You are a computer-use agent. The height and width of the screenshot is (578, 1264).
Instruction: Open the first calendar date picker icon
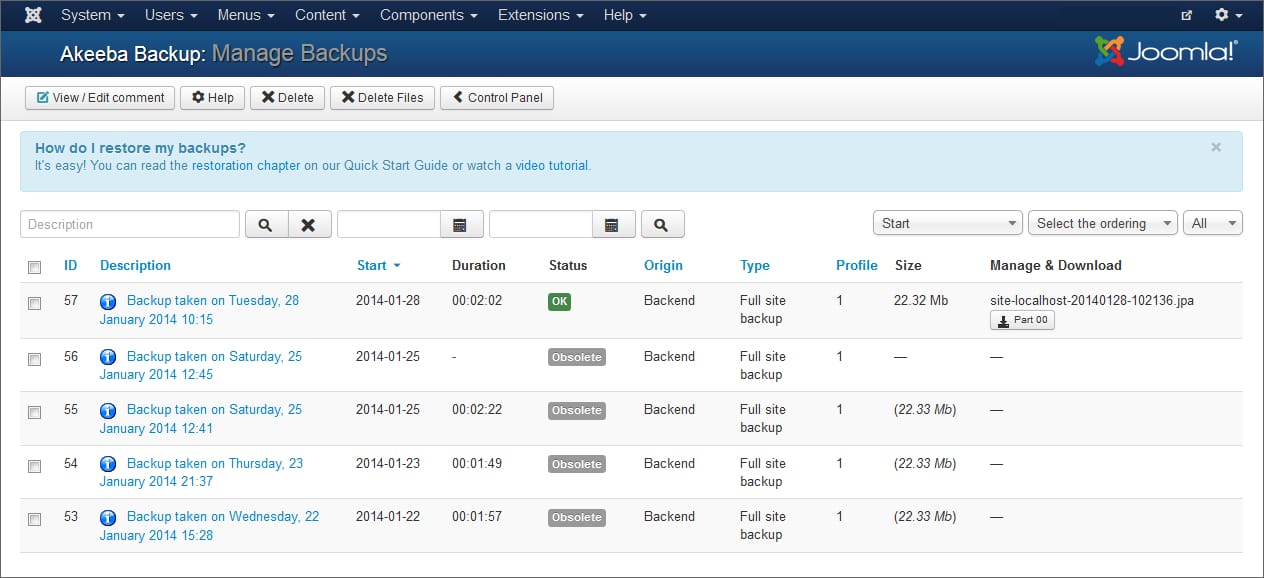(x=461, y=223)
